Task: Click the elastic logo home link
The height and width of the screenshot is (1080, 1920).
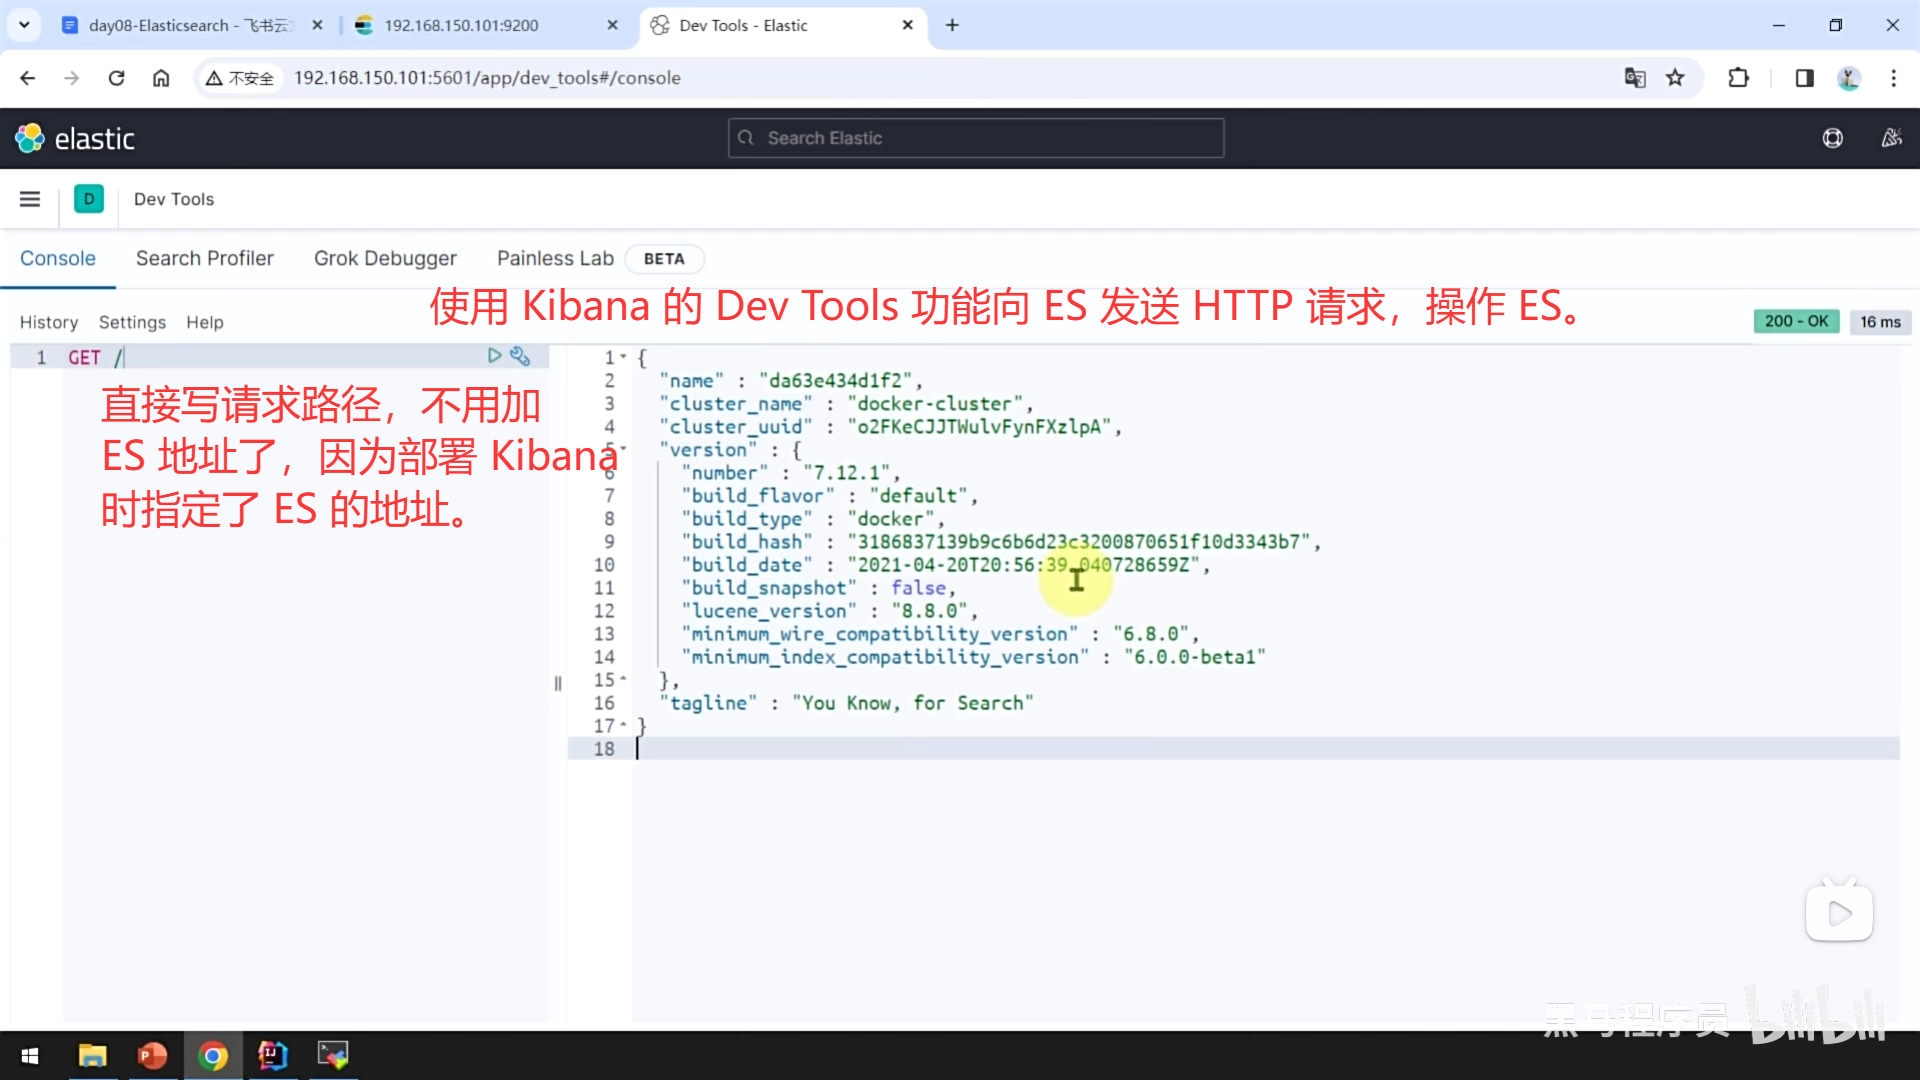Action: click(x=75, y=138)
